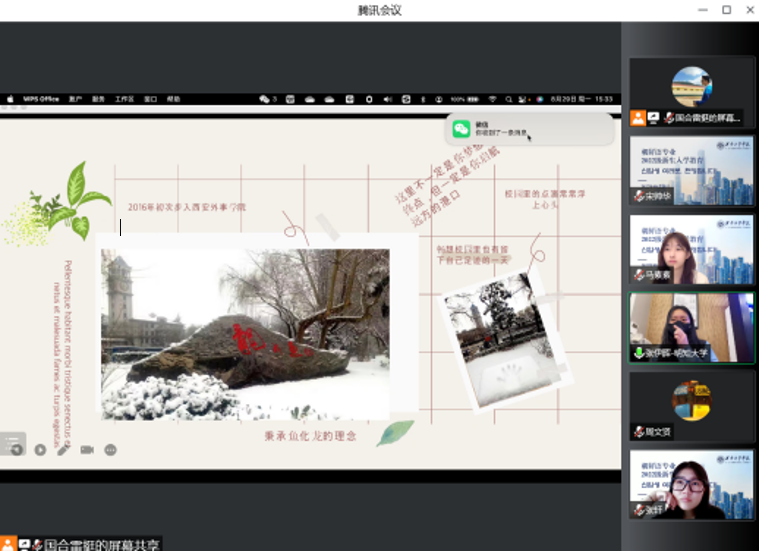Click the snowy stone photo on the slide

click(245, 333)
